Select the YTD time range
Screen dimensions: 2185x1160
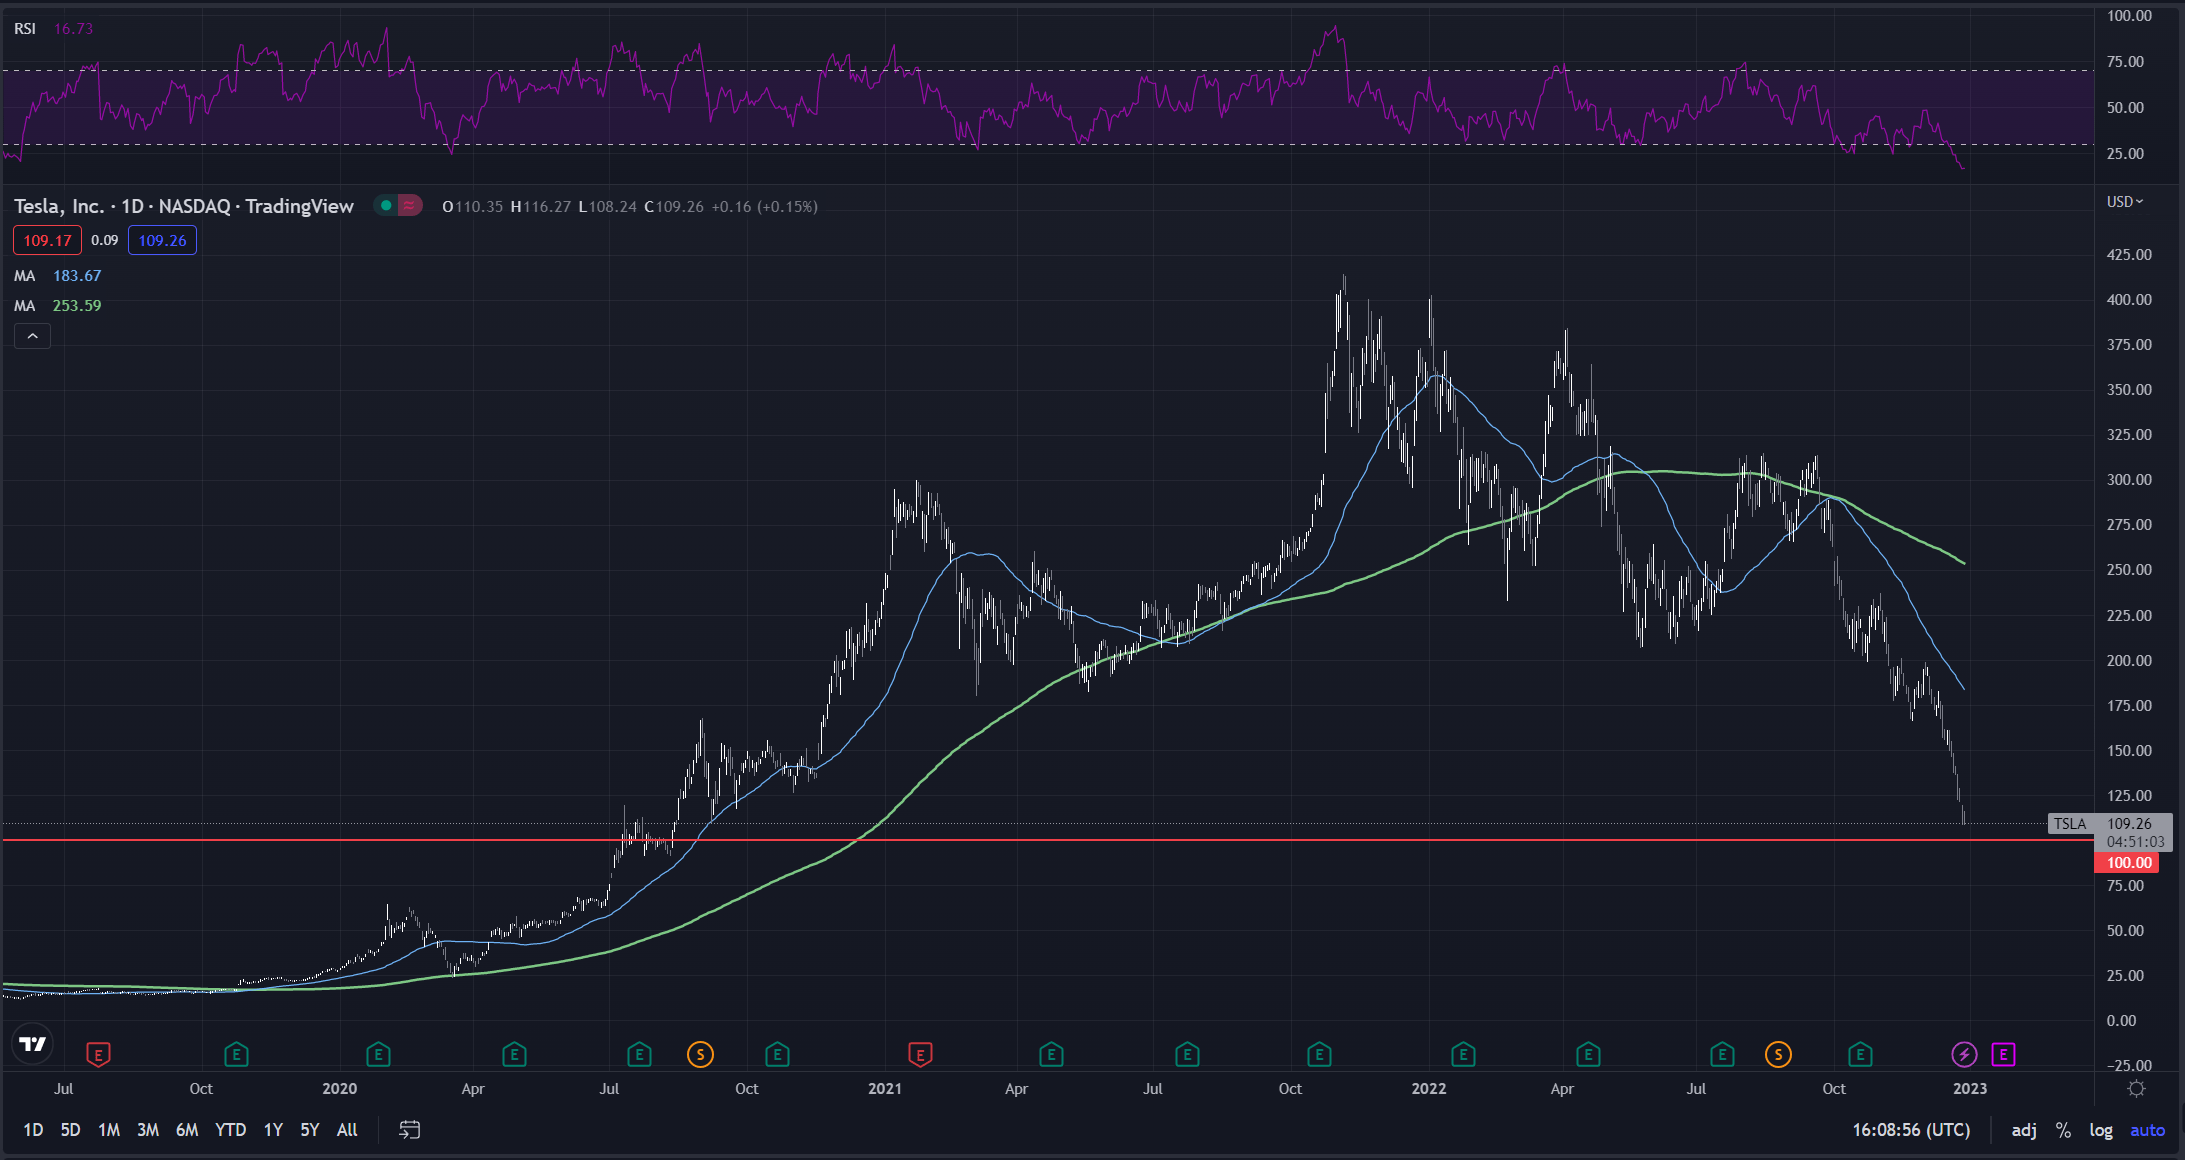(231, 1130)
